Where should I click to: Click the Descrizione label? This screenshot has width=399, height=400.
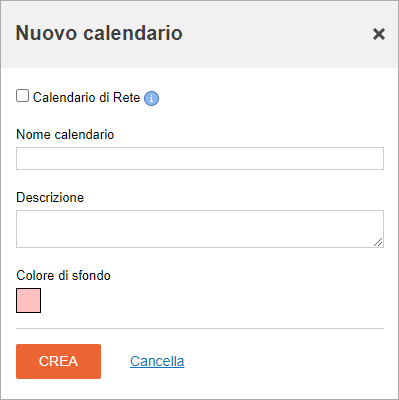(x=50, y=197)
